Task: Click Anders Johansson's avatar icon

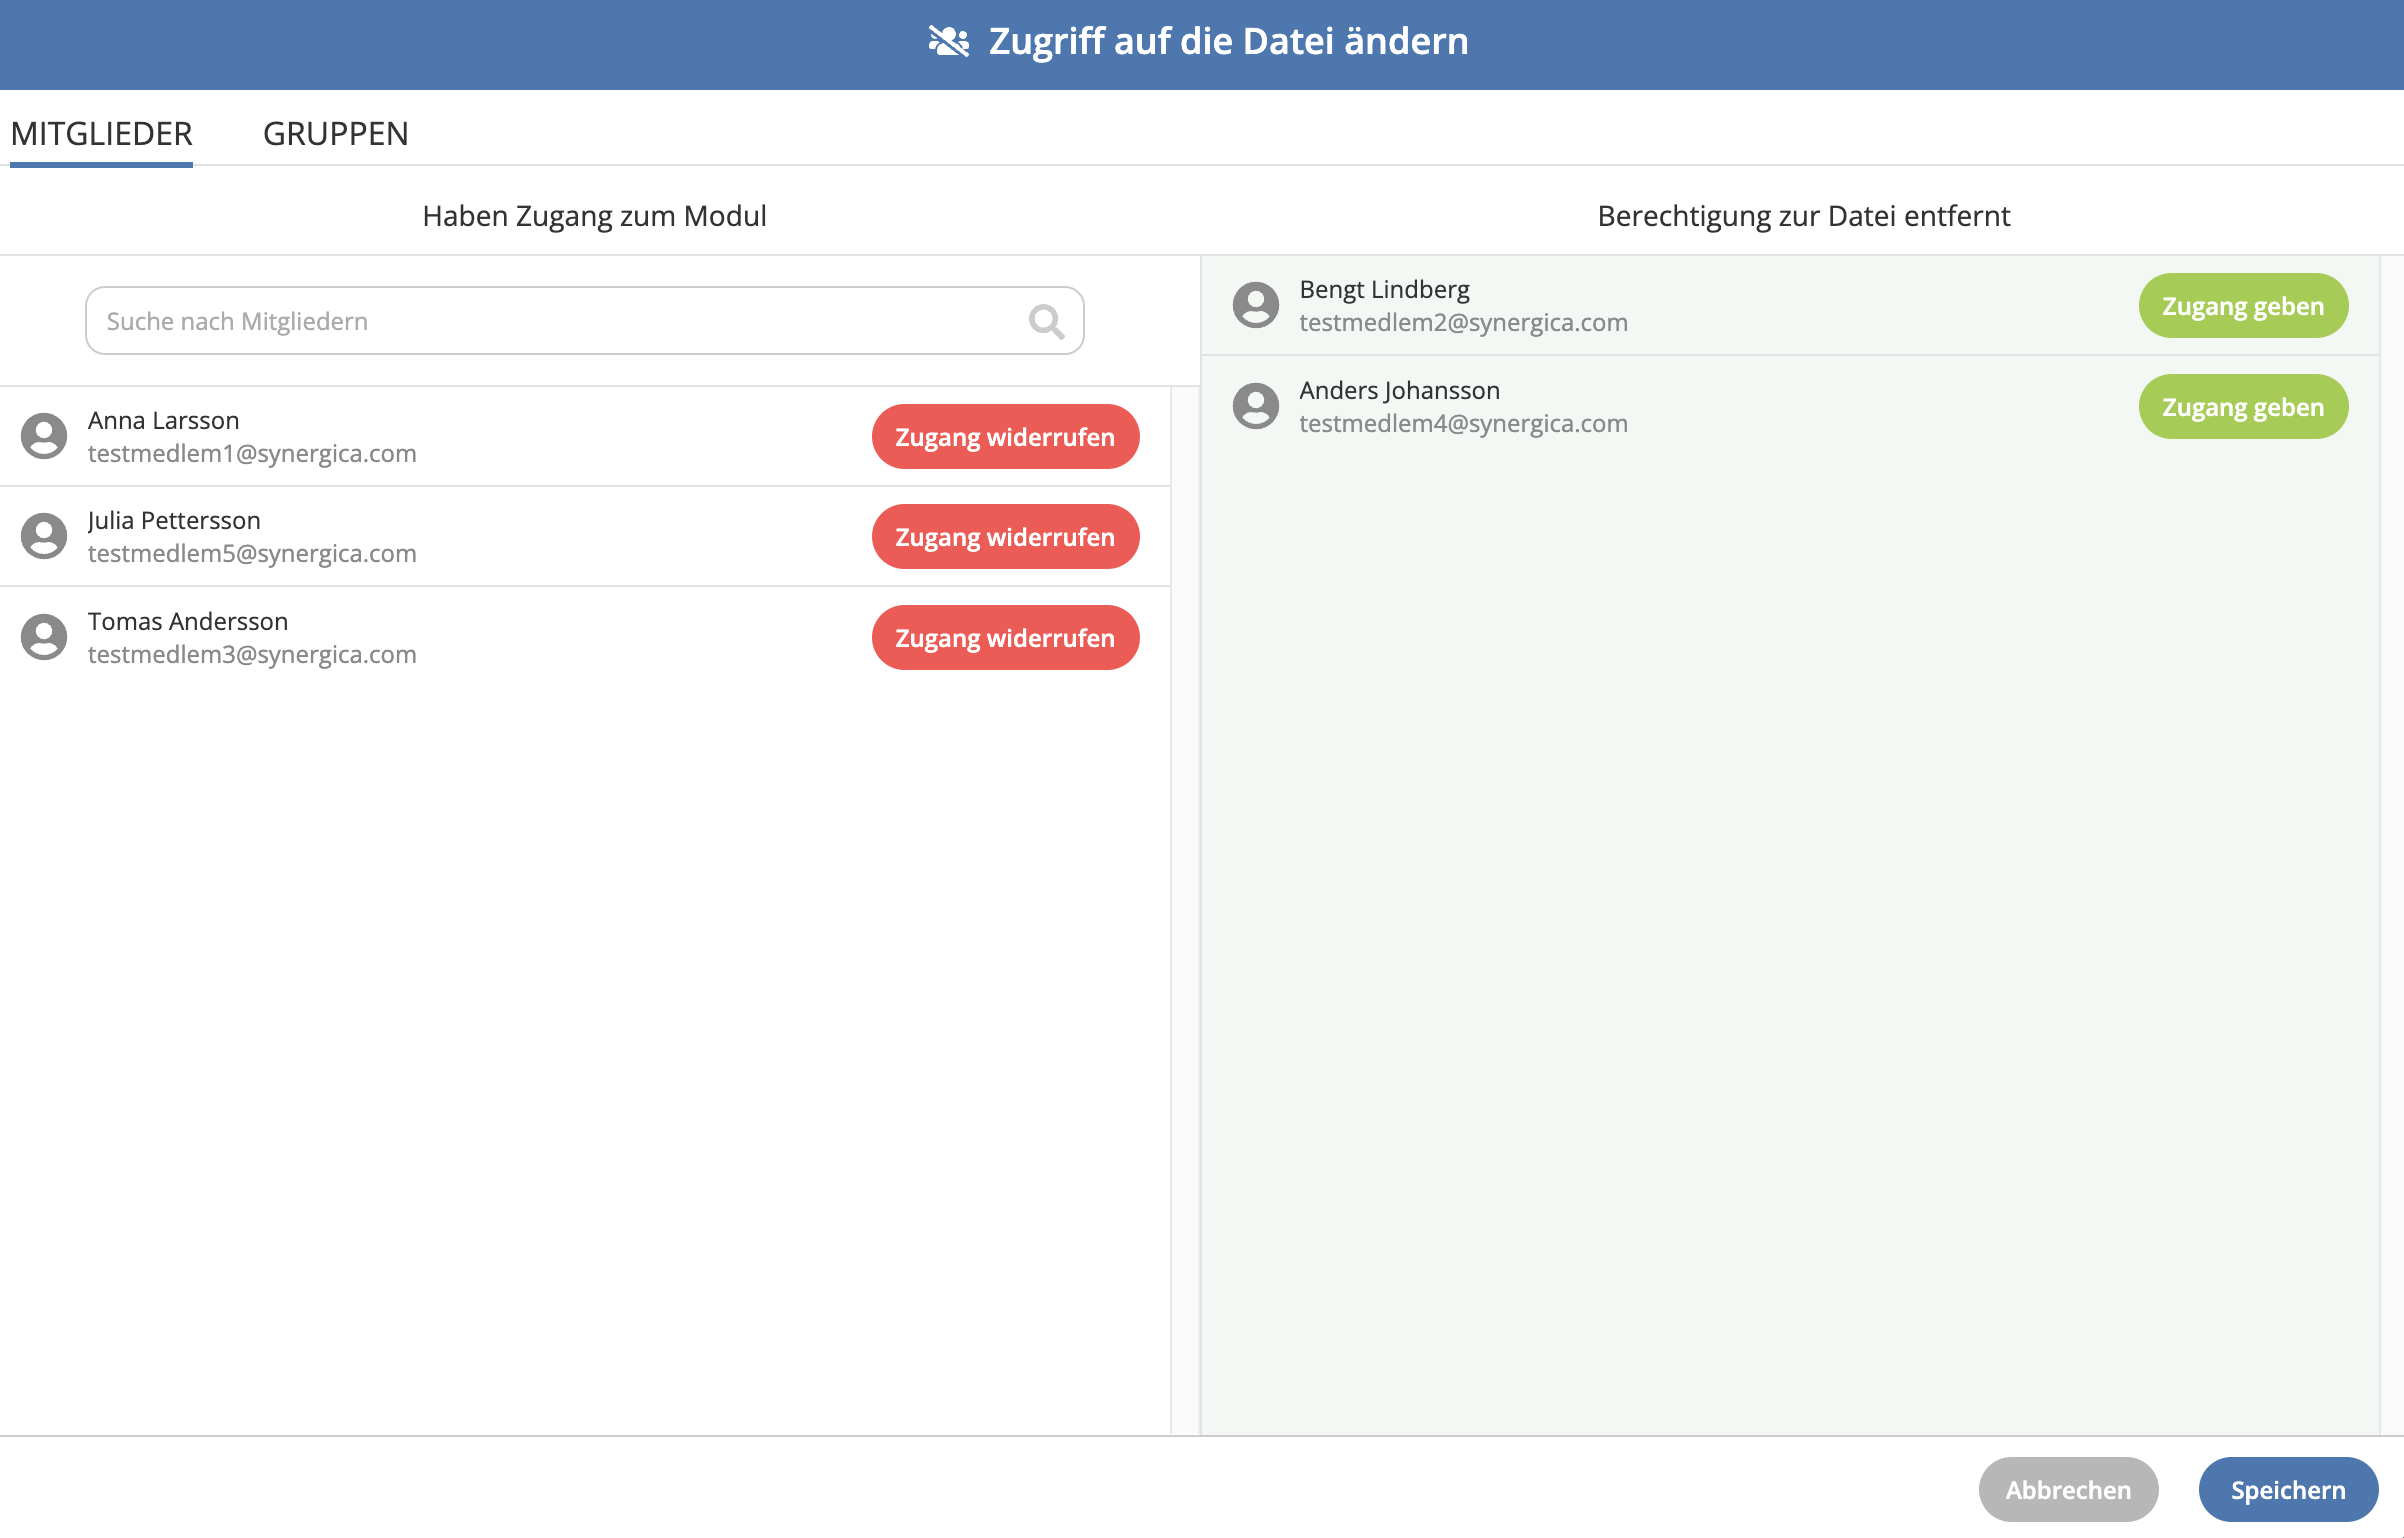Action: pos(1256,406)
